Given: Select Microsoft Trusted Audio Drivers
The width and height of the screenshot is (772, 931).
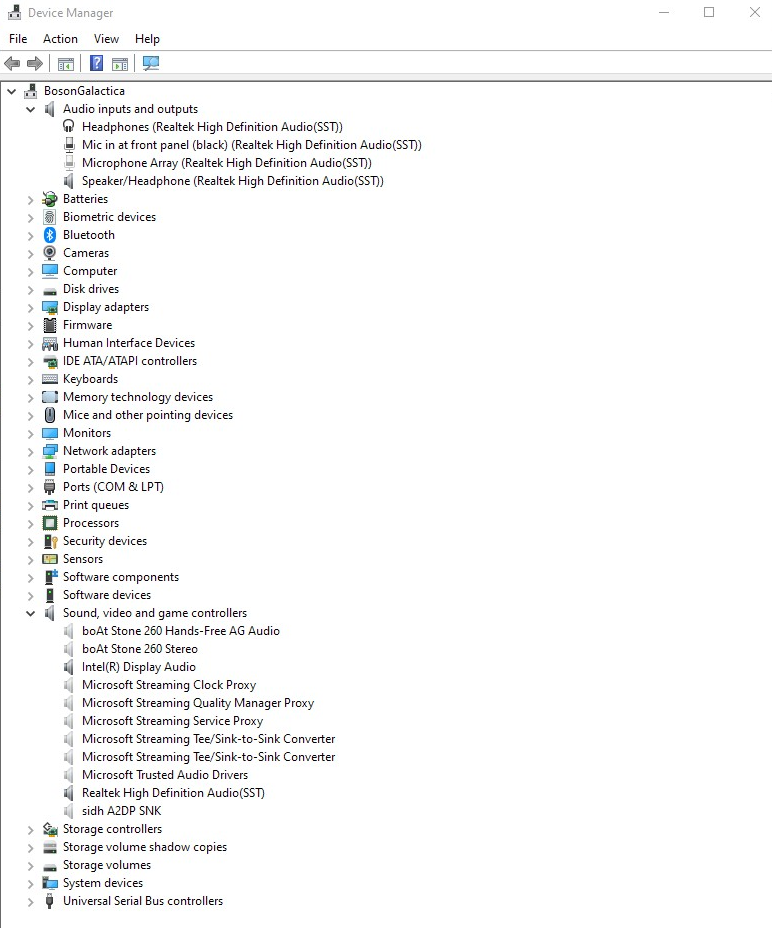Looking at the screenshot, I should click(165, 775).
